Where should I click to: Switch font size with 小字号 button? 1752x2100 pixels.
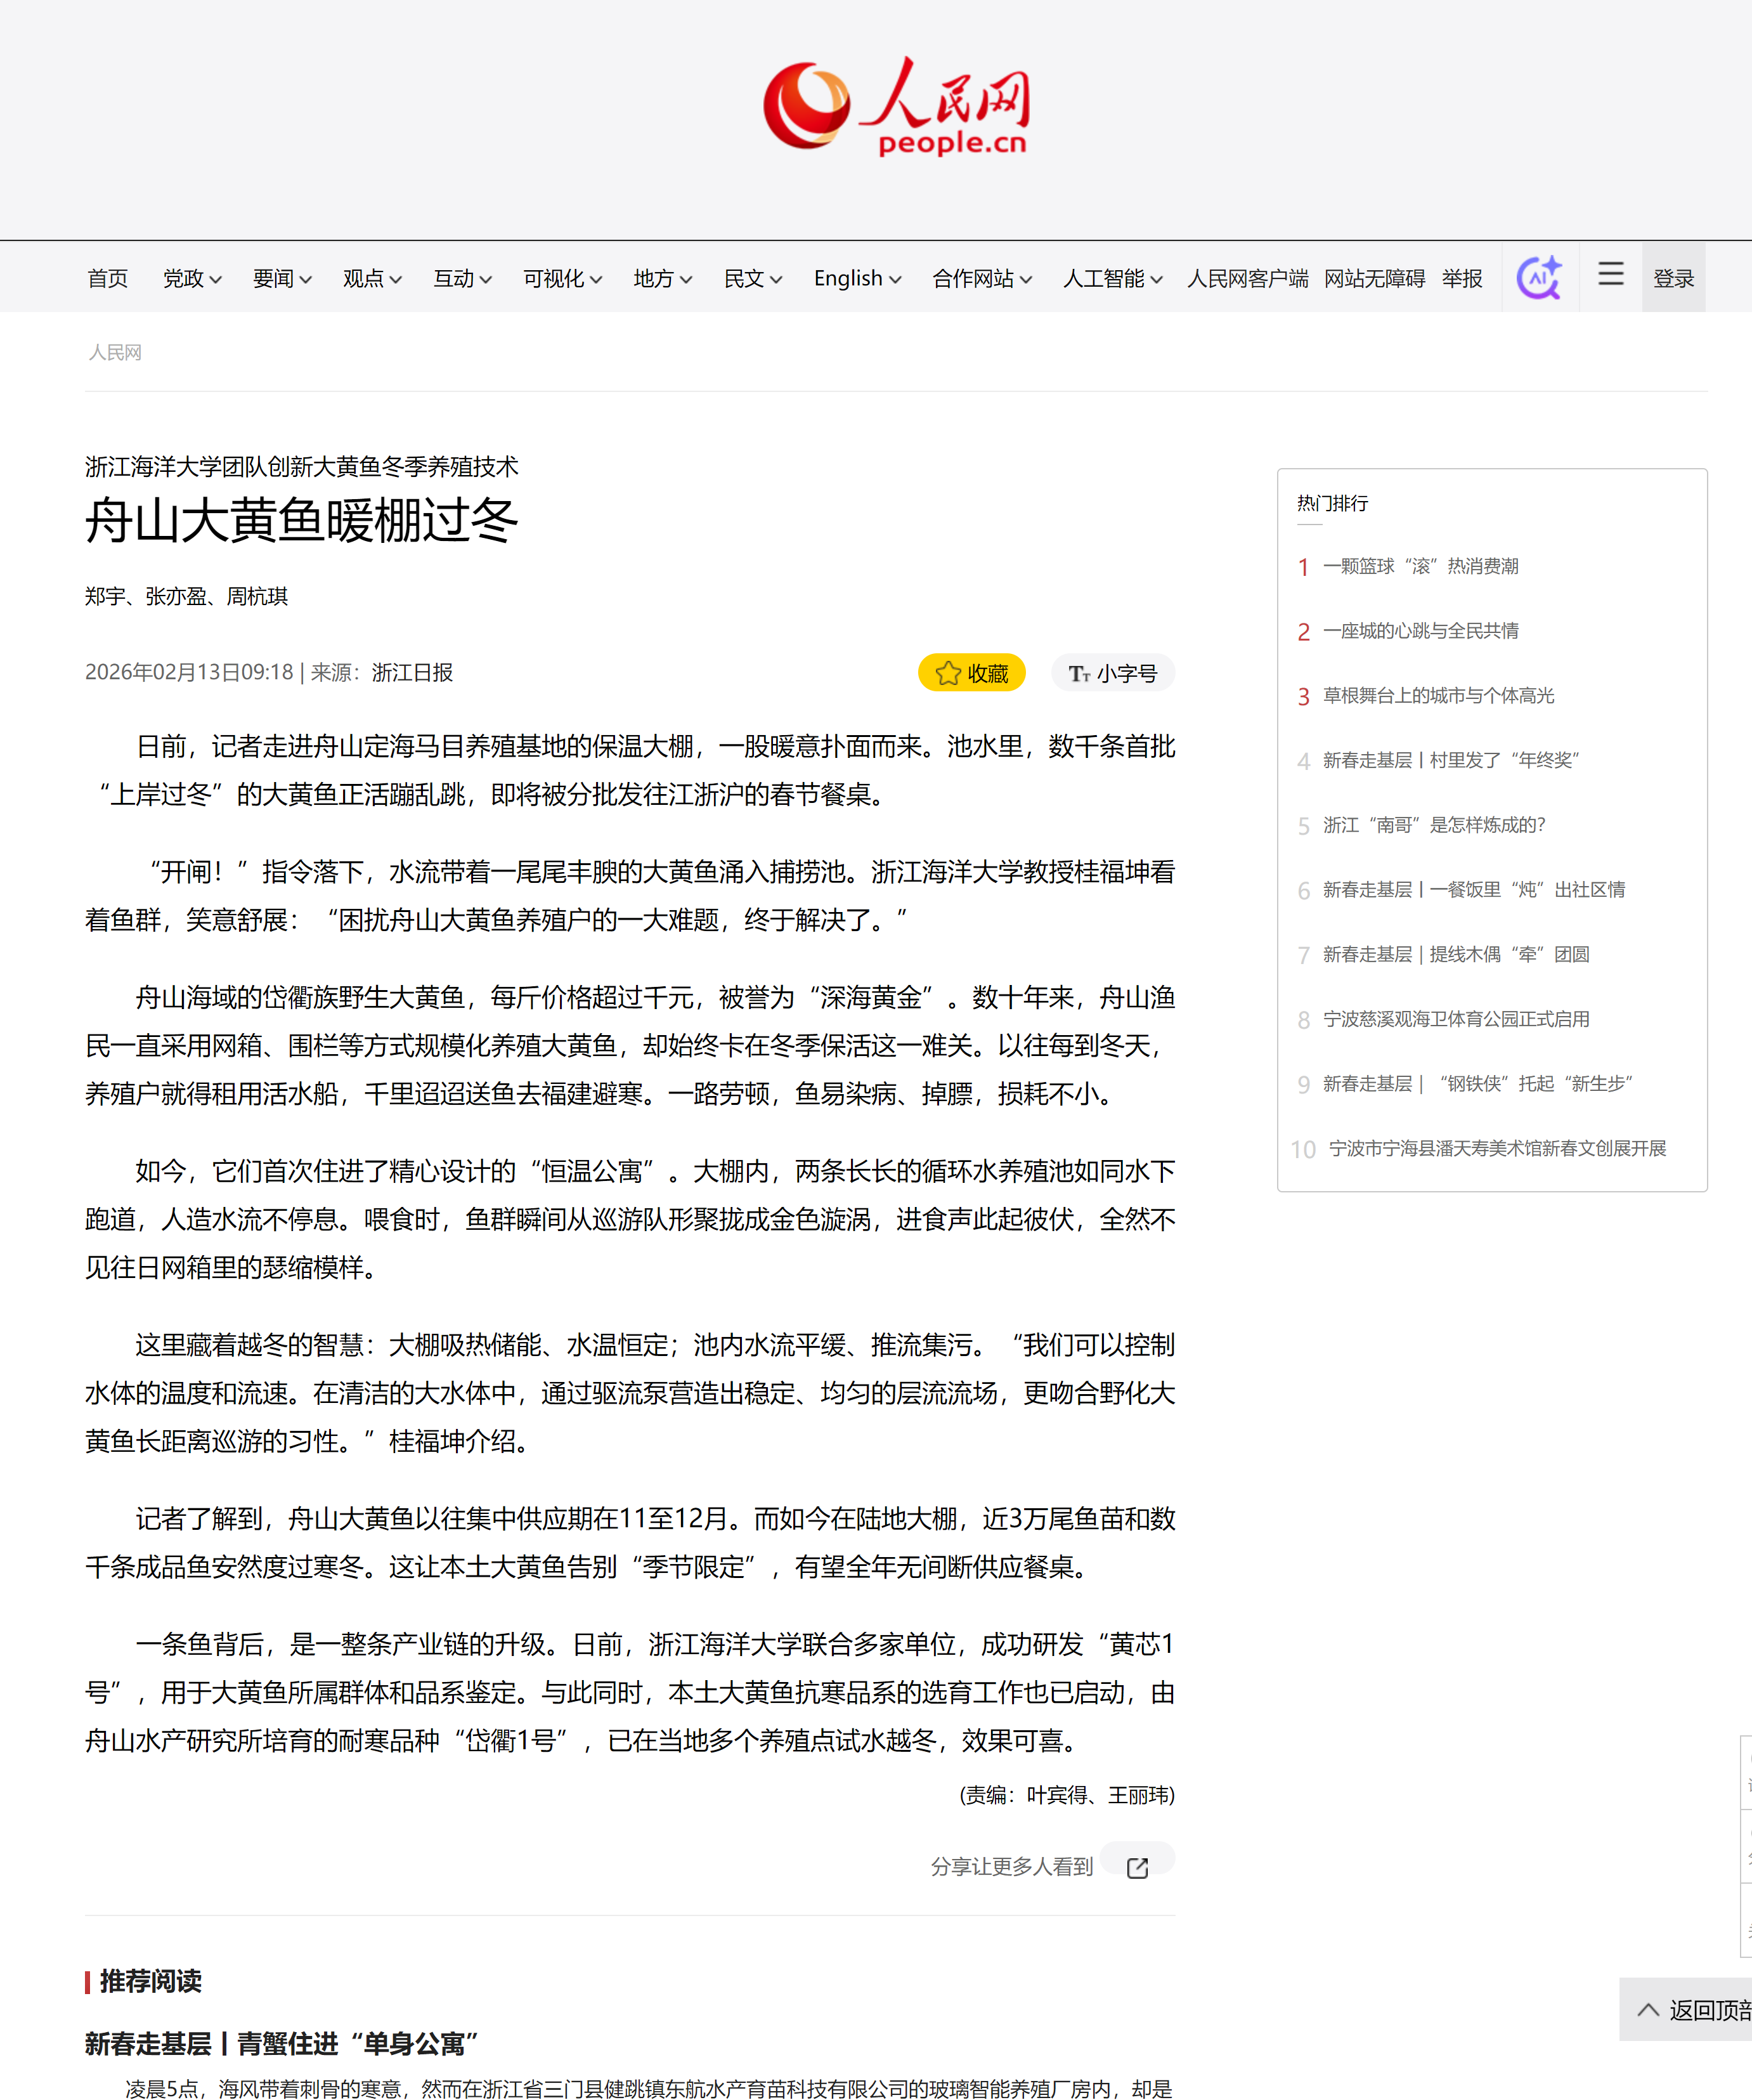click(1112, 673)
